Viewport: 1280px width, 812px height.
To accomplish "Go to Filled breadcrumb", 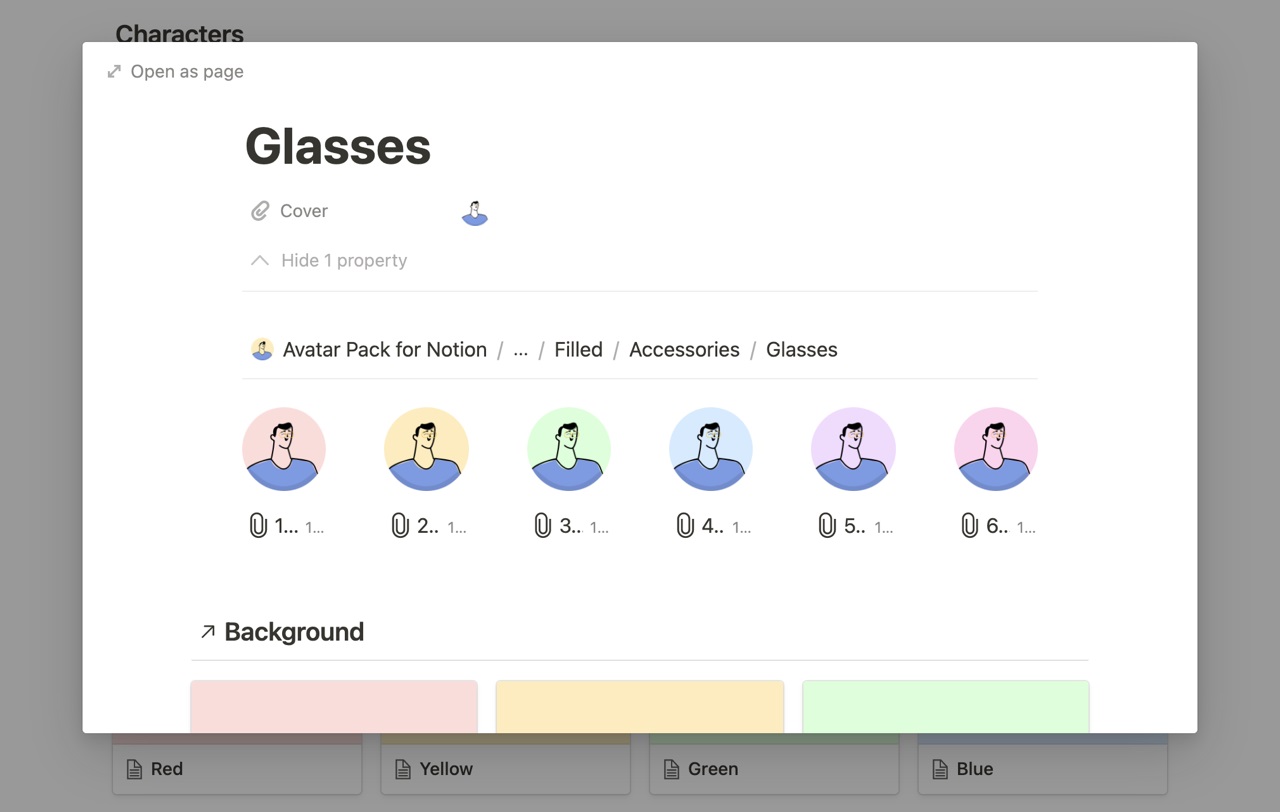I will point(578,349).
